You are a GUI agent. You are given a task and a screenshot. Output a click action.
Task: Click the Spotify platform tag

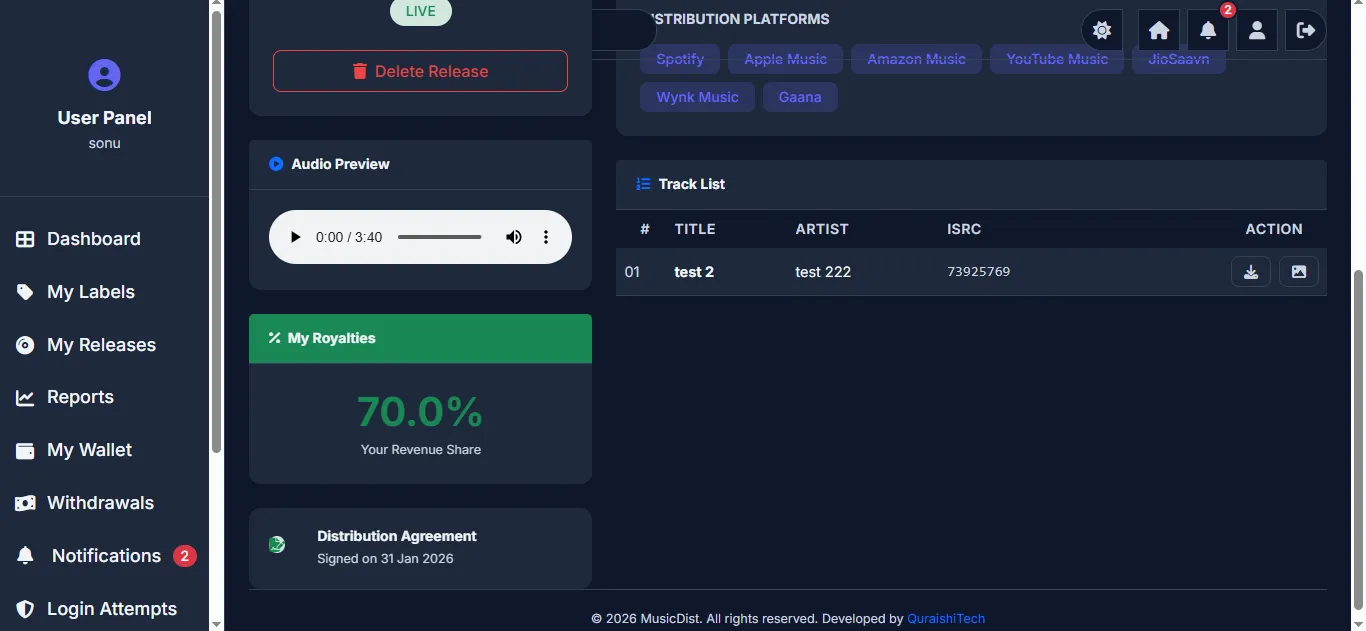click(680, 59)
